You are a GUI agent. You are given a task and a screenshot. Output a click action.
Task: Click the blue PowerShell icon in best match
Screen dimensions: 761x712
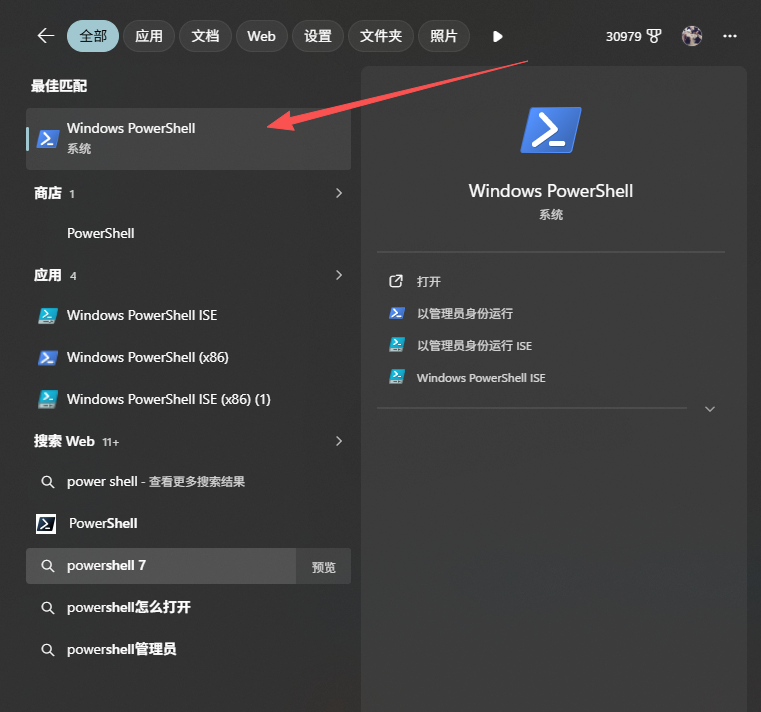pos(48,139)
